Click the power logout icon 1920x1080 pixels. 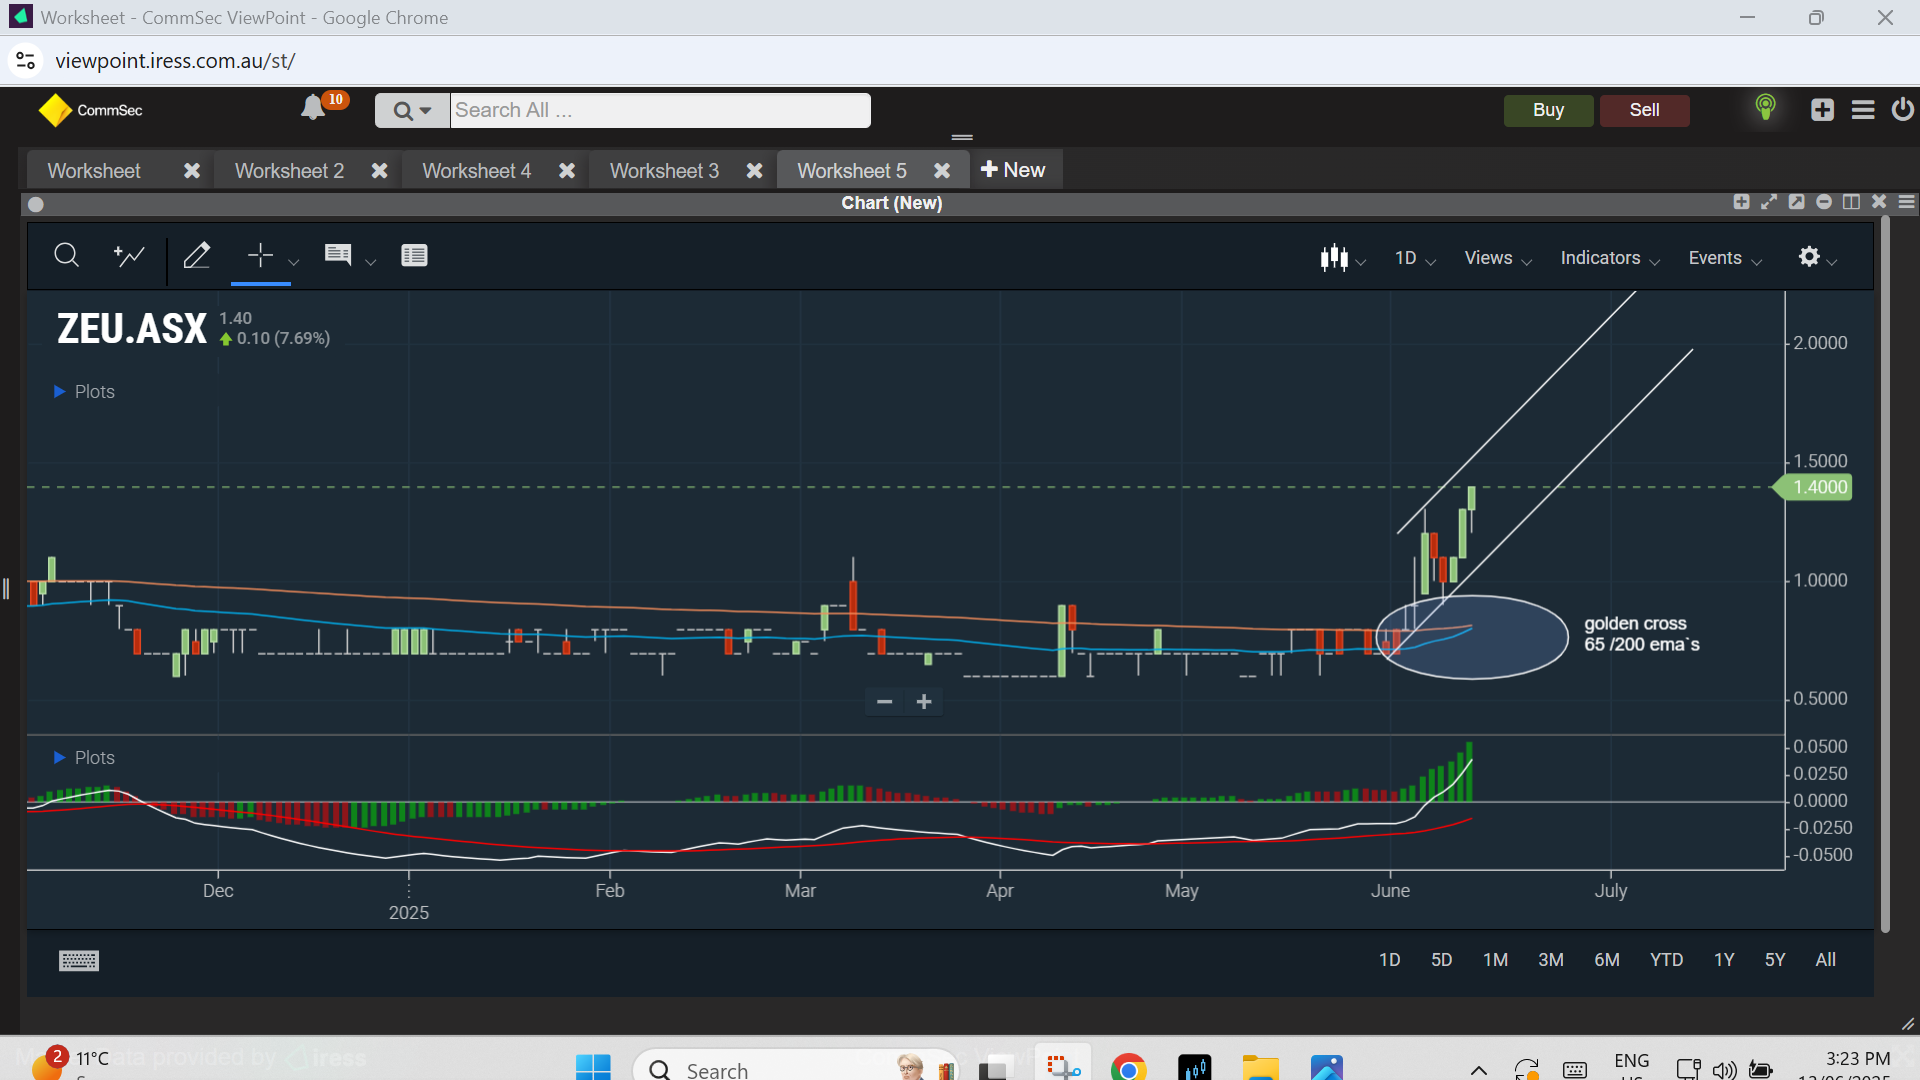(1903, 109)
